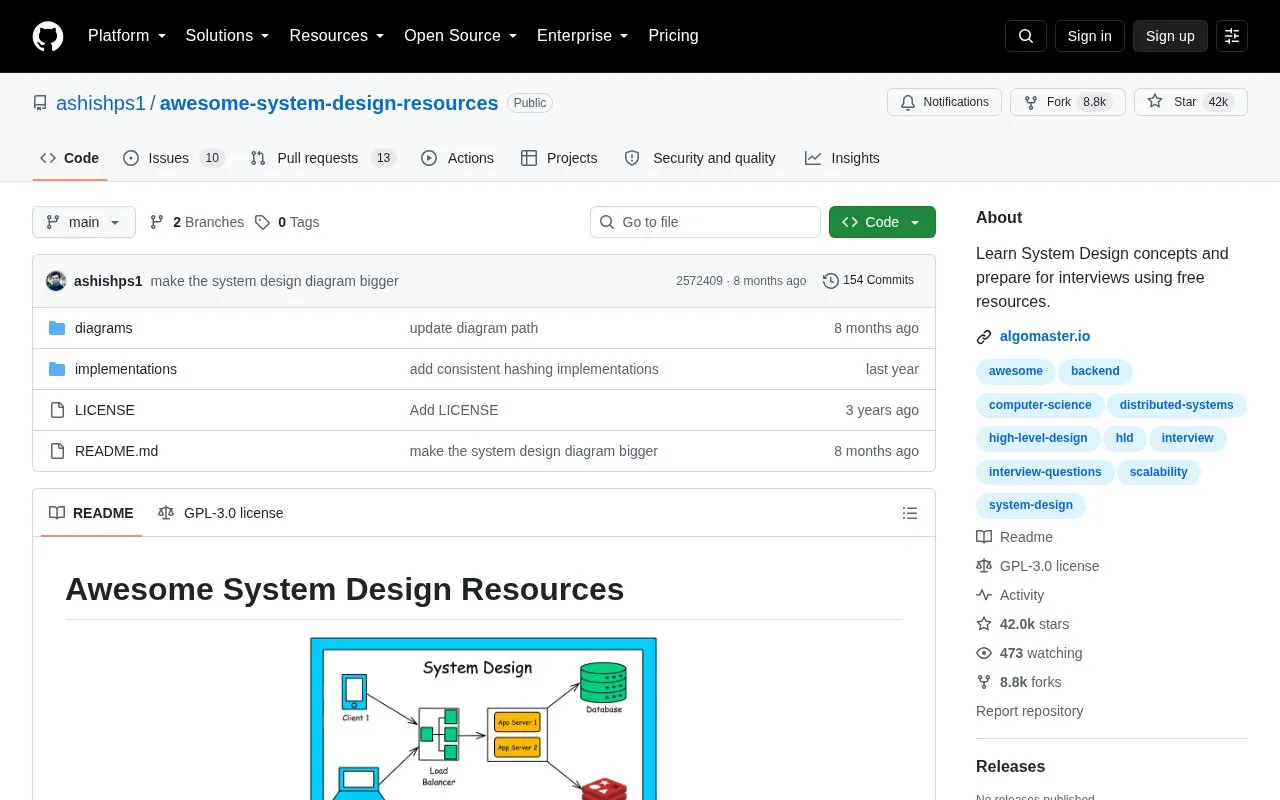
Task: Click the branch icon beside 2 Branches
Action: pyautogui.click(x=157, y=222)
